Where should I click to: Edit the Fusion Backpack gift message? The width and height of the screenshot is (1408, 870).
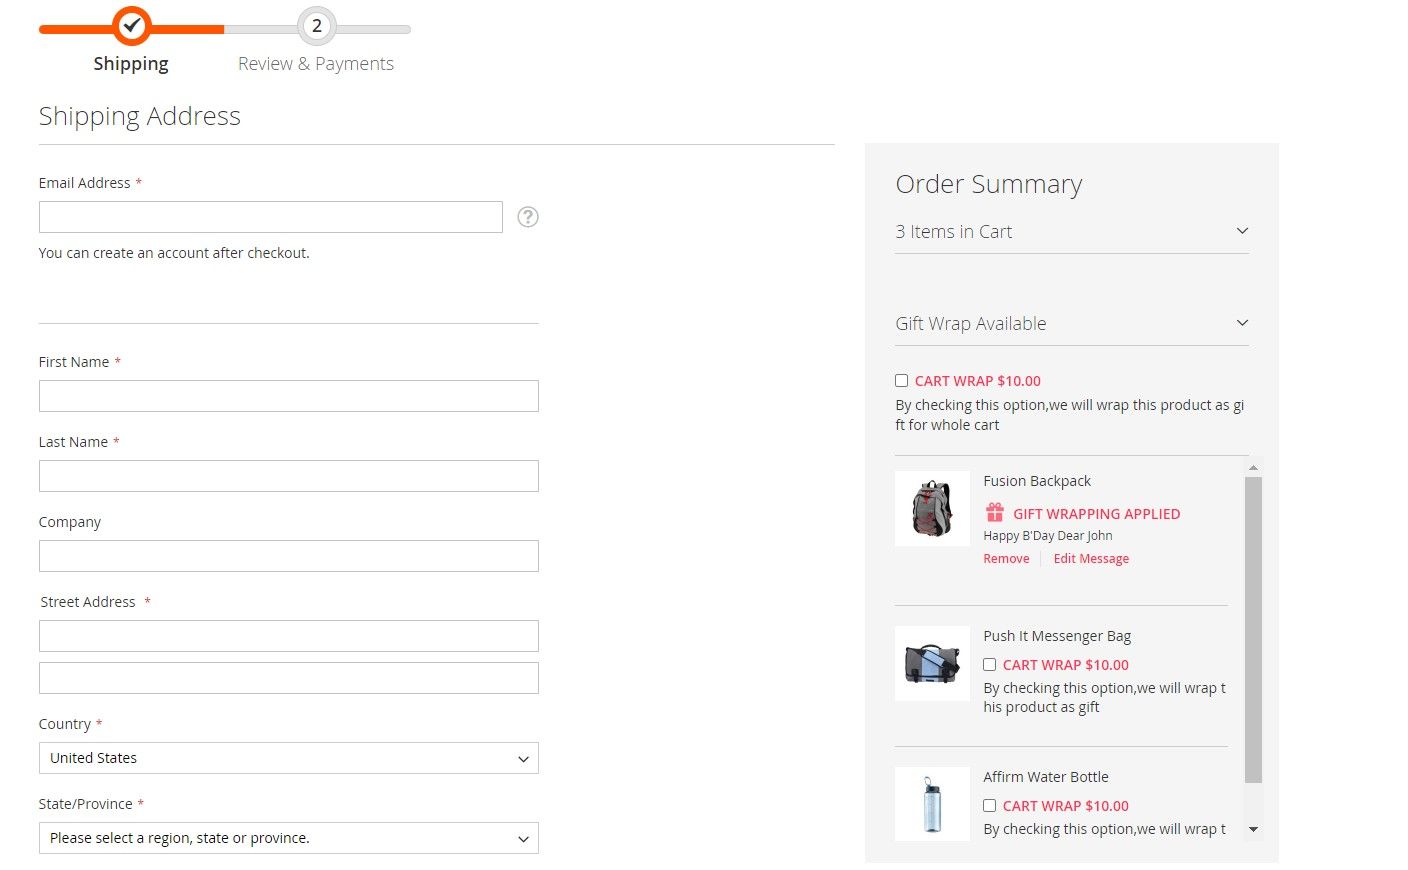coord(1091,559)
